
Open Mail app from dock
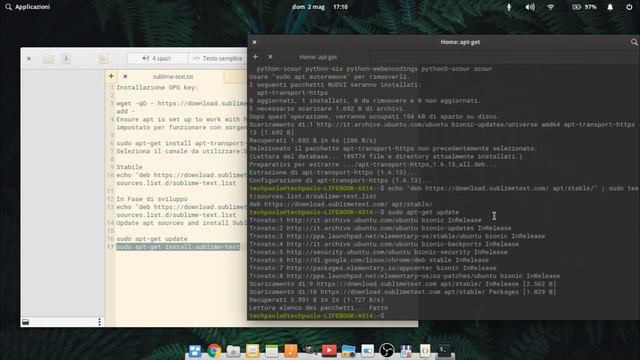(x=252, y=351)
